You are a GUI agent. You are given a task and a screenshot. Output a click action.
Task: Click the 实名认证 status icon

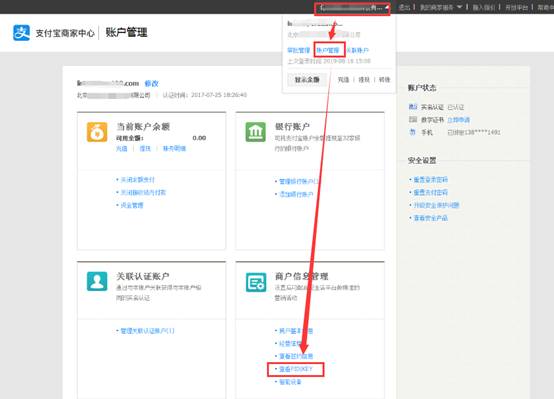413,107
